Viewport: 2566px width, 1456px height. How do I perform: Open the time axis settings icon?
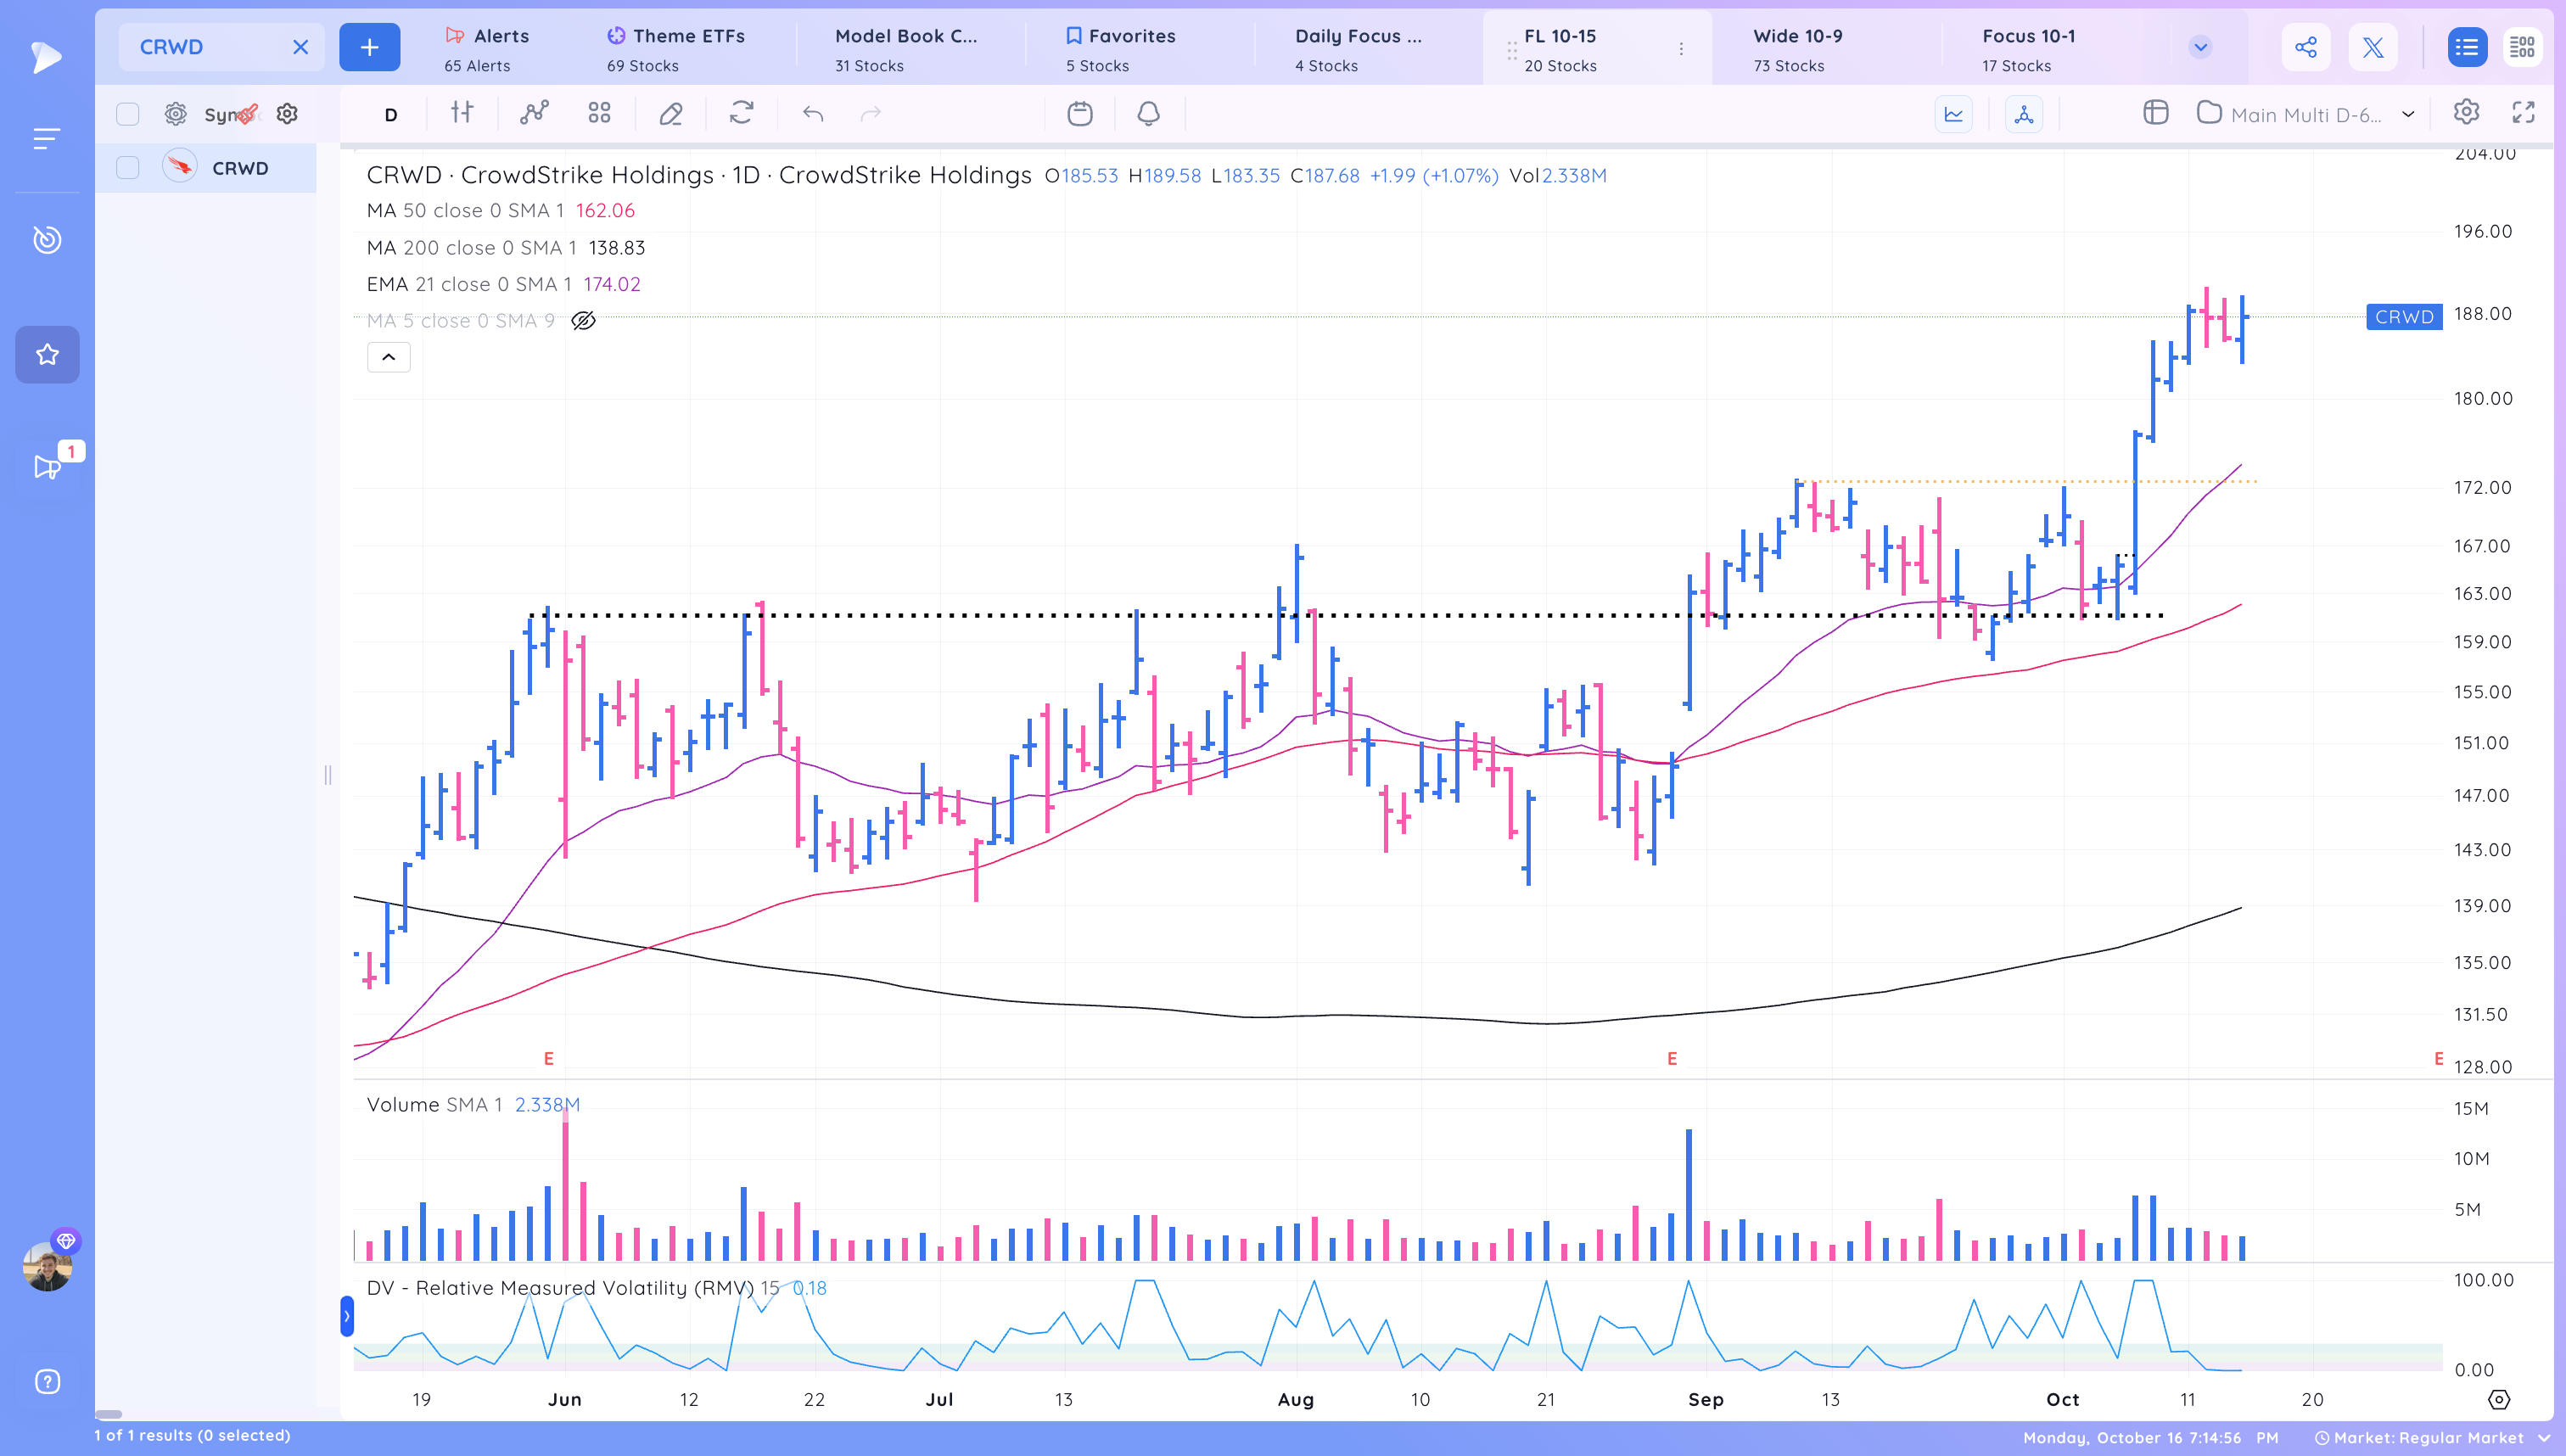[2498, 1399]
